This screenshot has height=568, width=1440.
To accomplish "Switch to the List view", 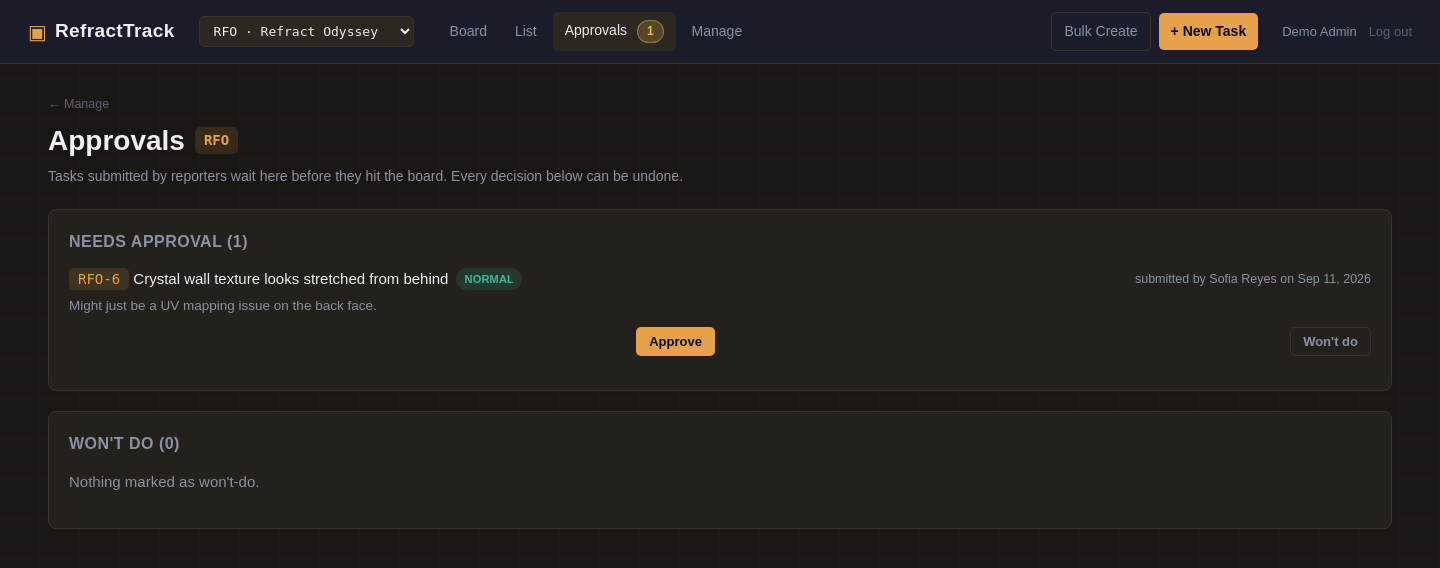I will (x=526, y=31).
